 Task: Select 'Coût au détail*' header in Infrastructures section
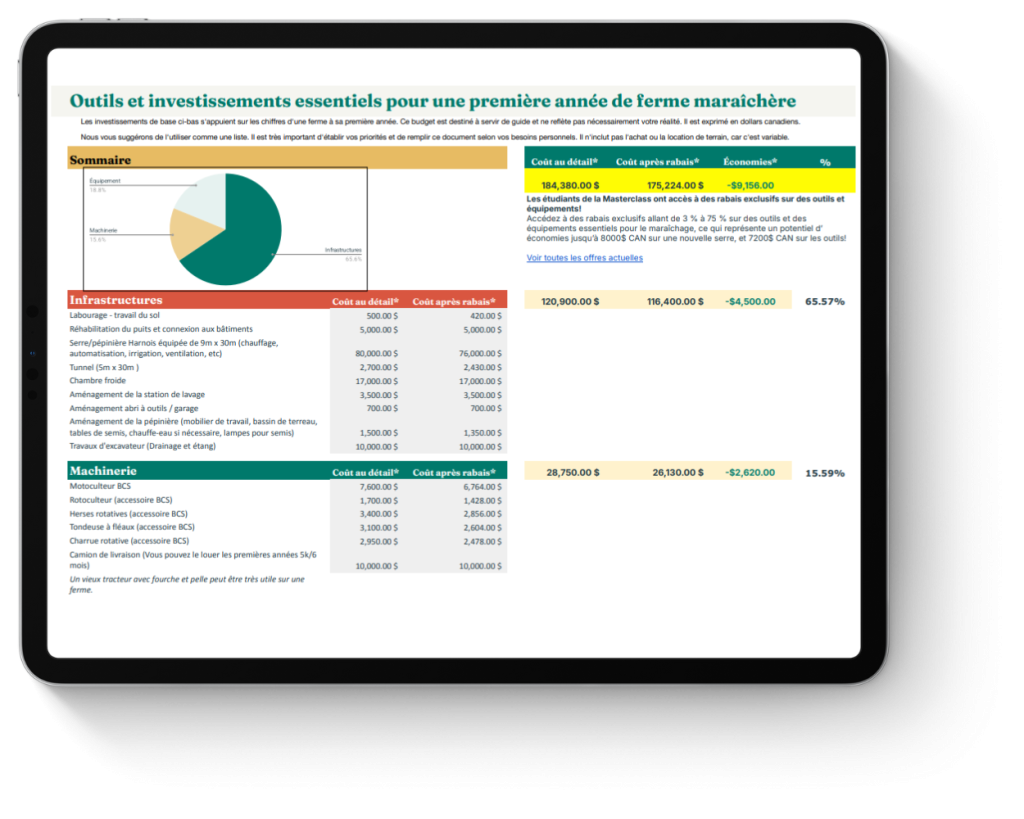[x=365, y=302]
